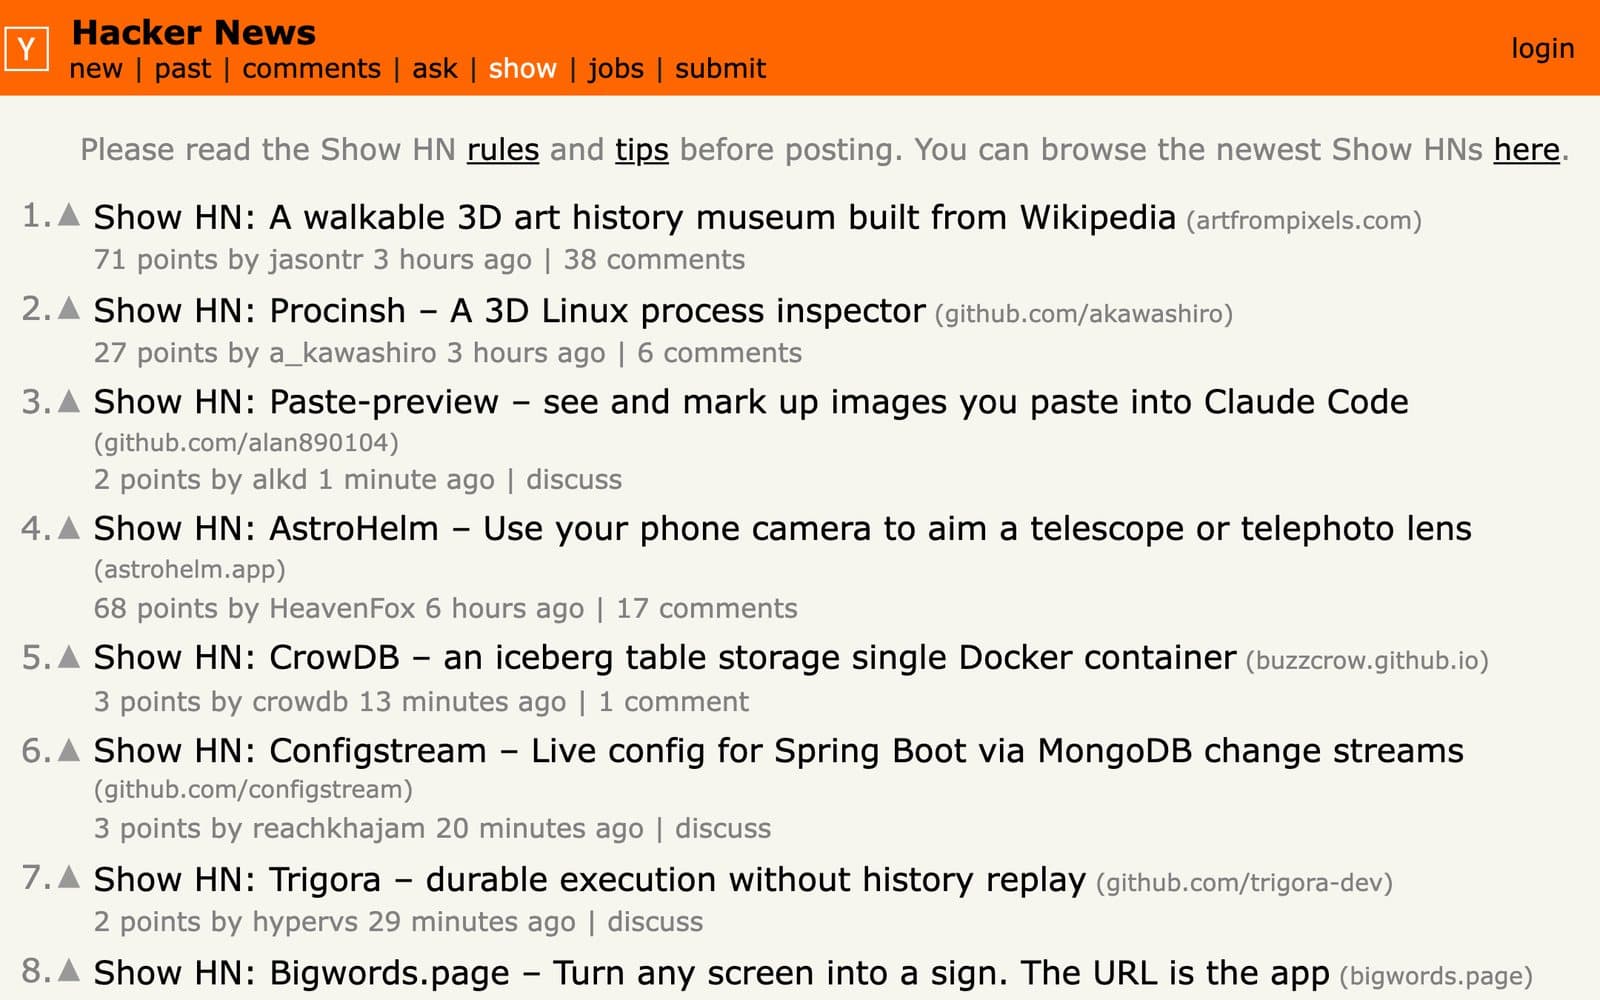This screenshot has height=1000, width=1600.
Task: Click 'discuss' under the Configstream post
Action: coord(723,829)
